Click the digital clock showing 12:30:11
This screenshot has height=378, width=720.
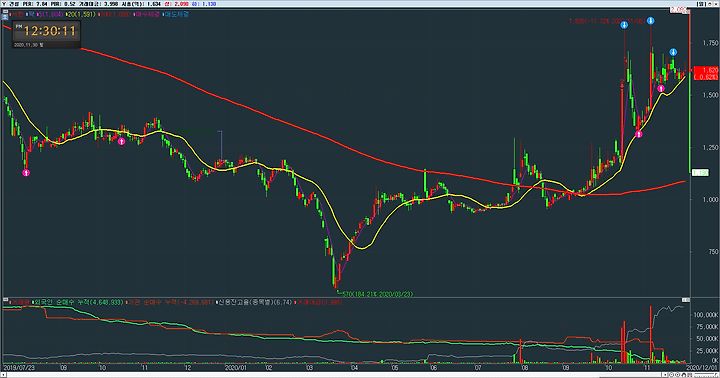pos(50,31)
